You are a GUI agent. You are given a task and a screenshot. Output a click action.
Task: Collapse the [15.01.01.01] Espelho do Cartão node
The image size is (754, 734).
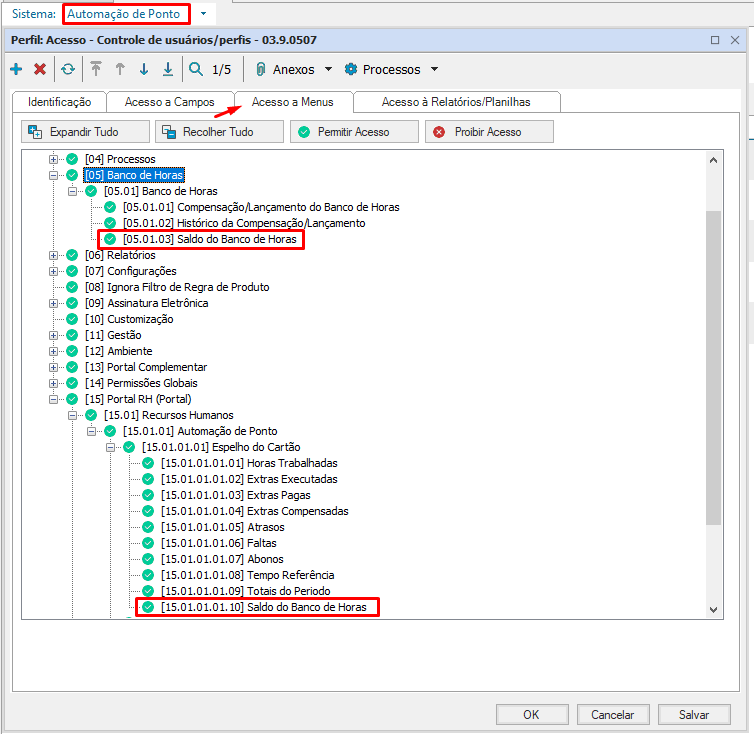coord(110,447)
